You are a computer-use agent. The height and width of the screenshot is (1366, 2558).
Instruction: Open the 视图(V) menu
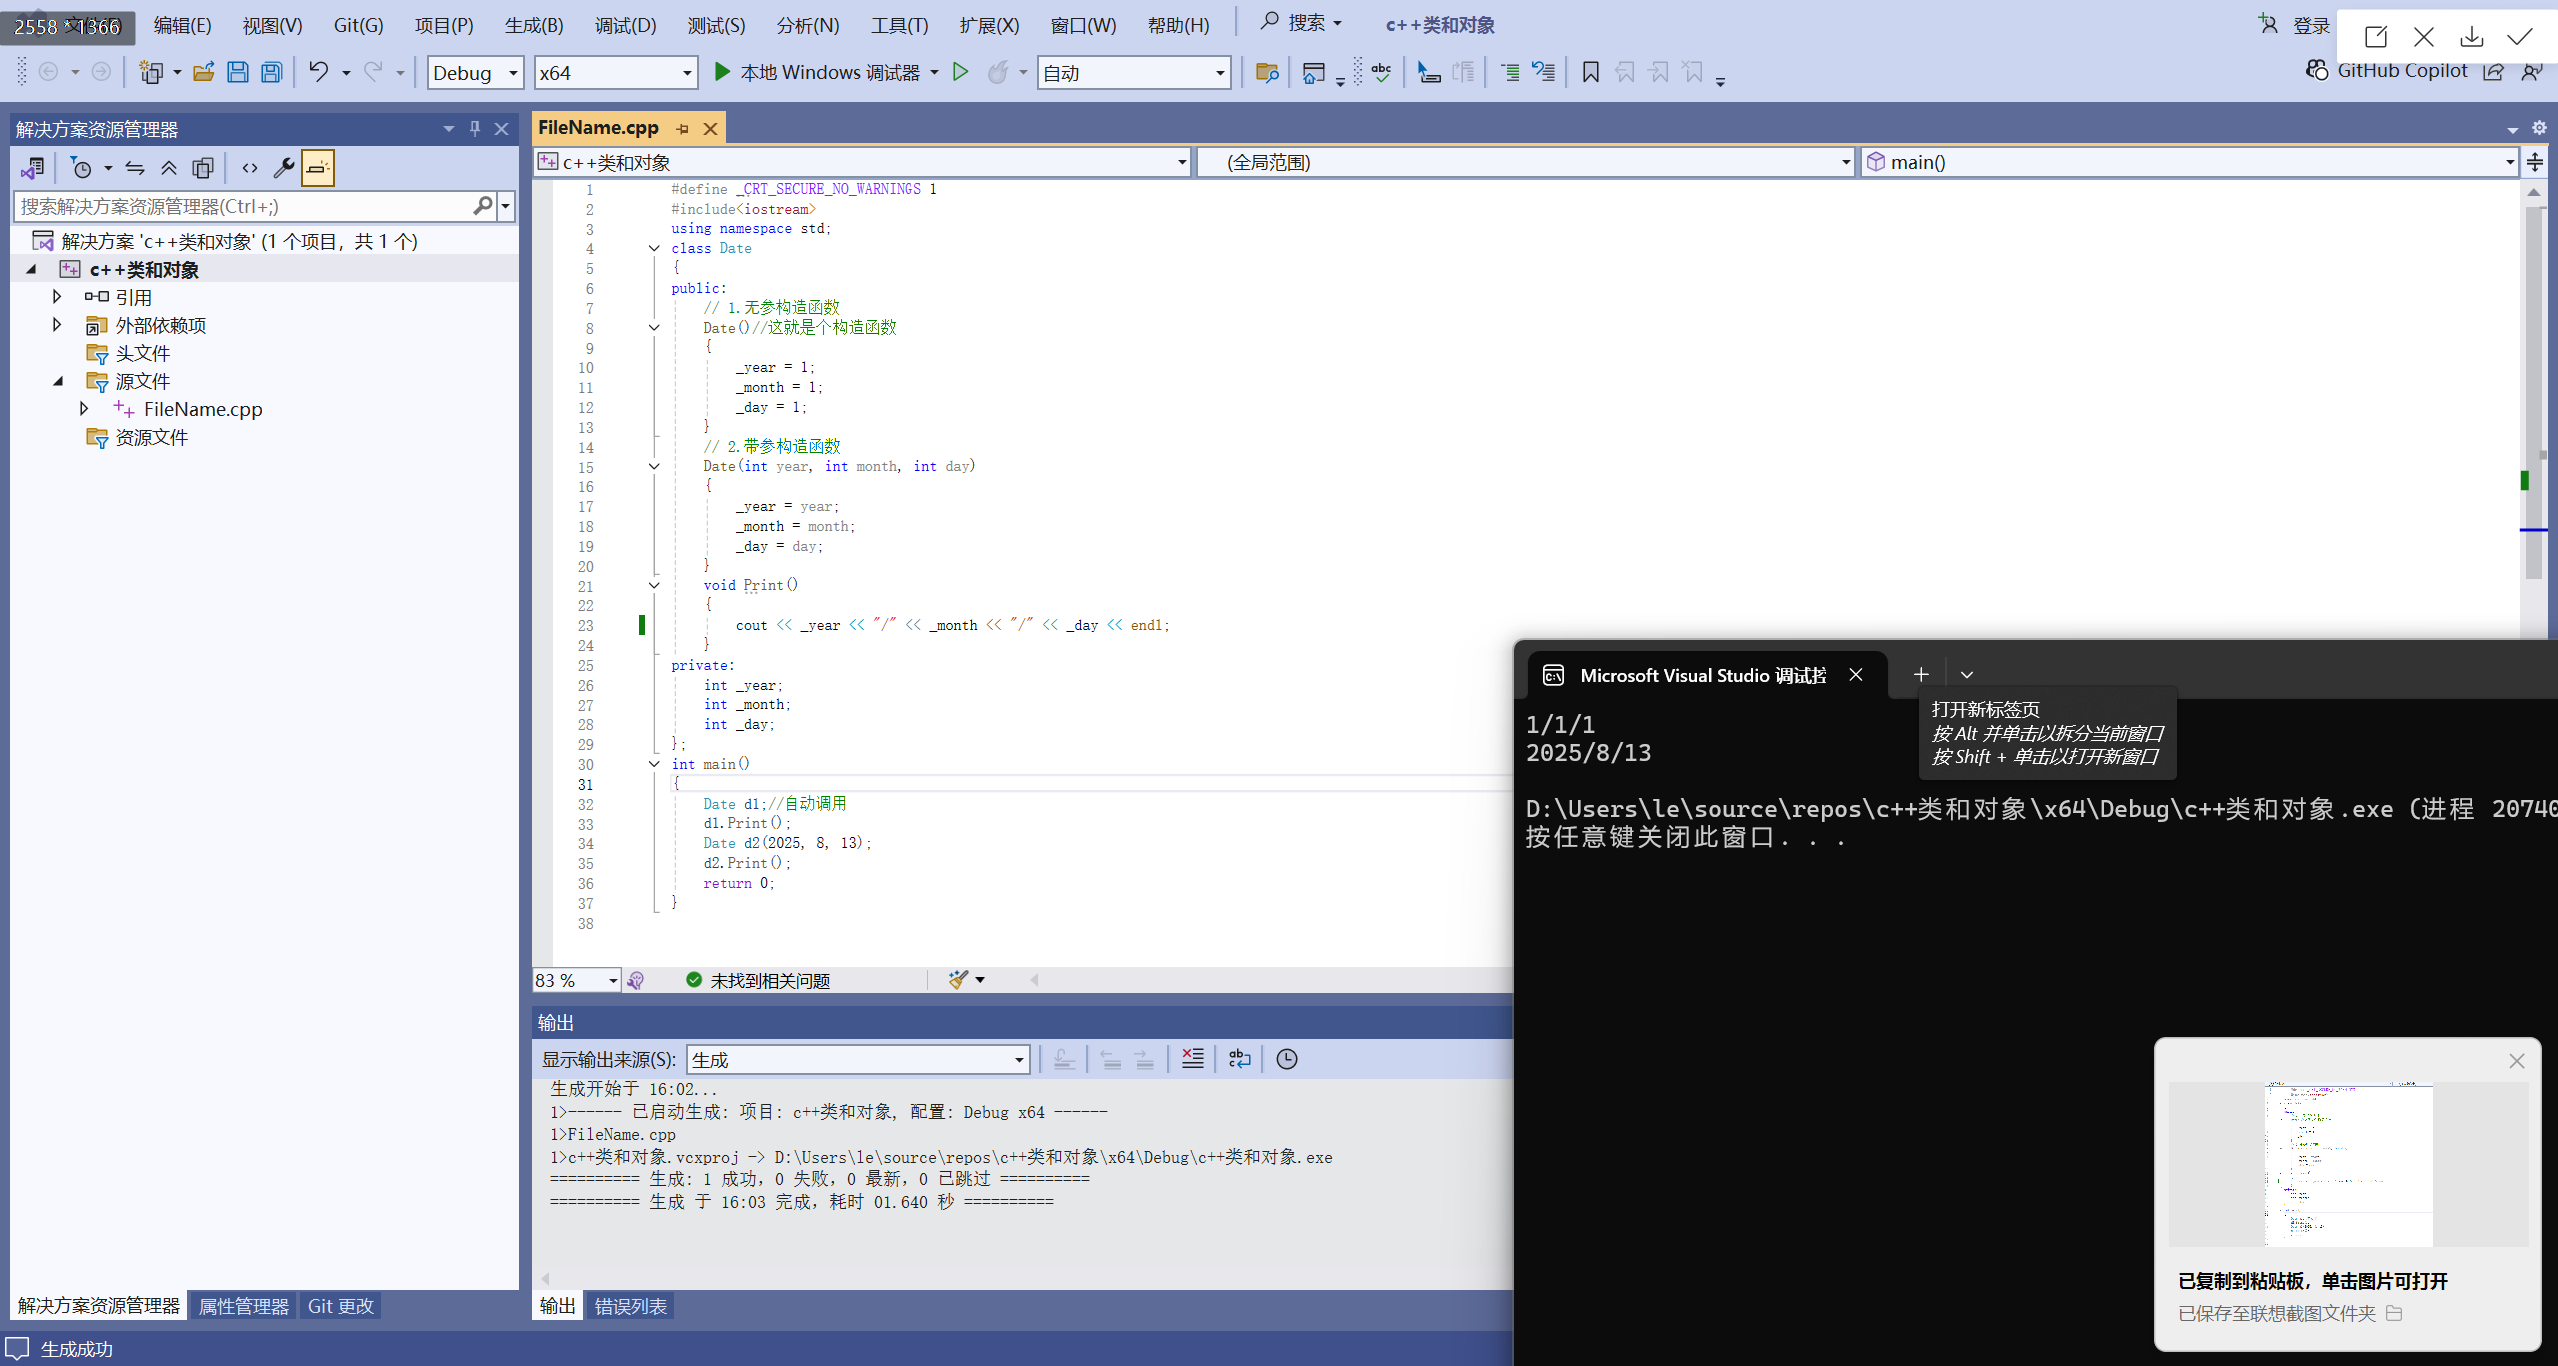coord(272,25)
